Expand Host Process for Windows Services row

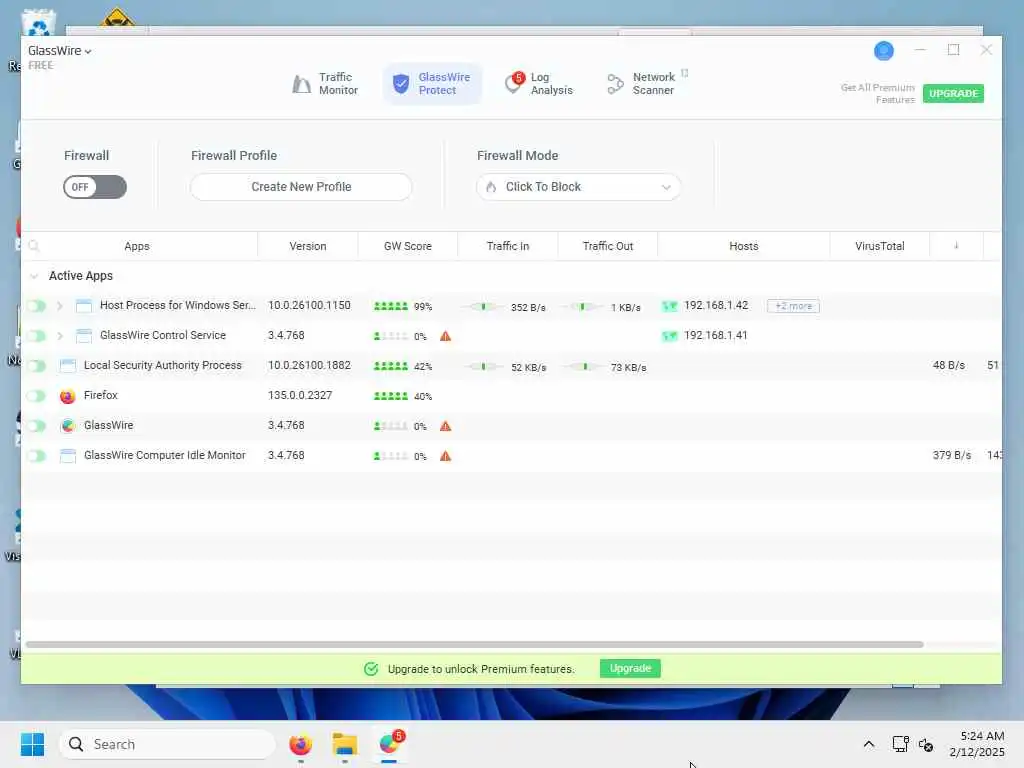click(60, 306)
